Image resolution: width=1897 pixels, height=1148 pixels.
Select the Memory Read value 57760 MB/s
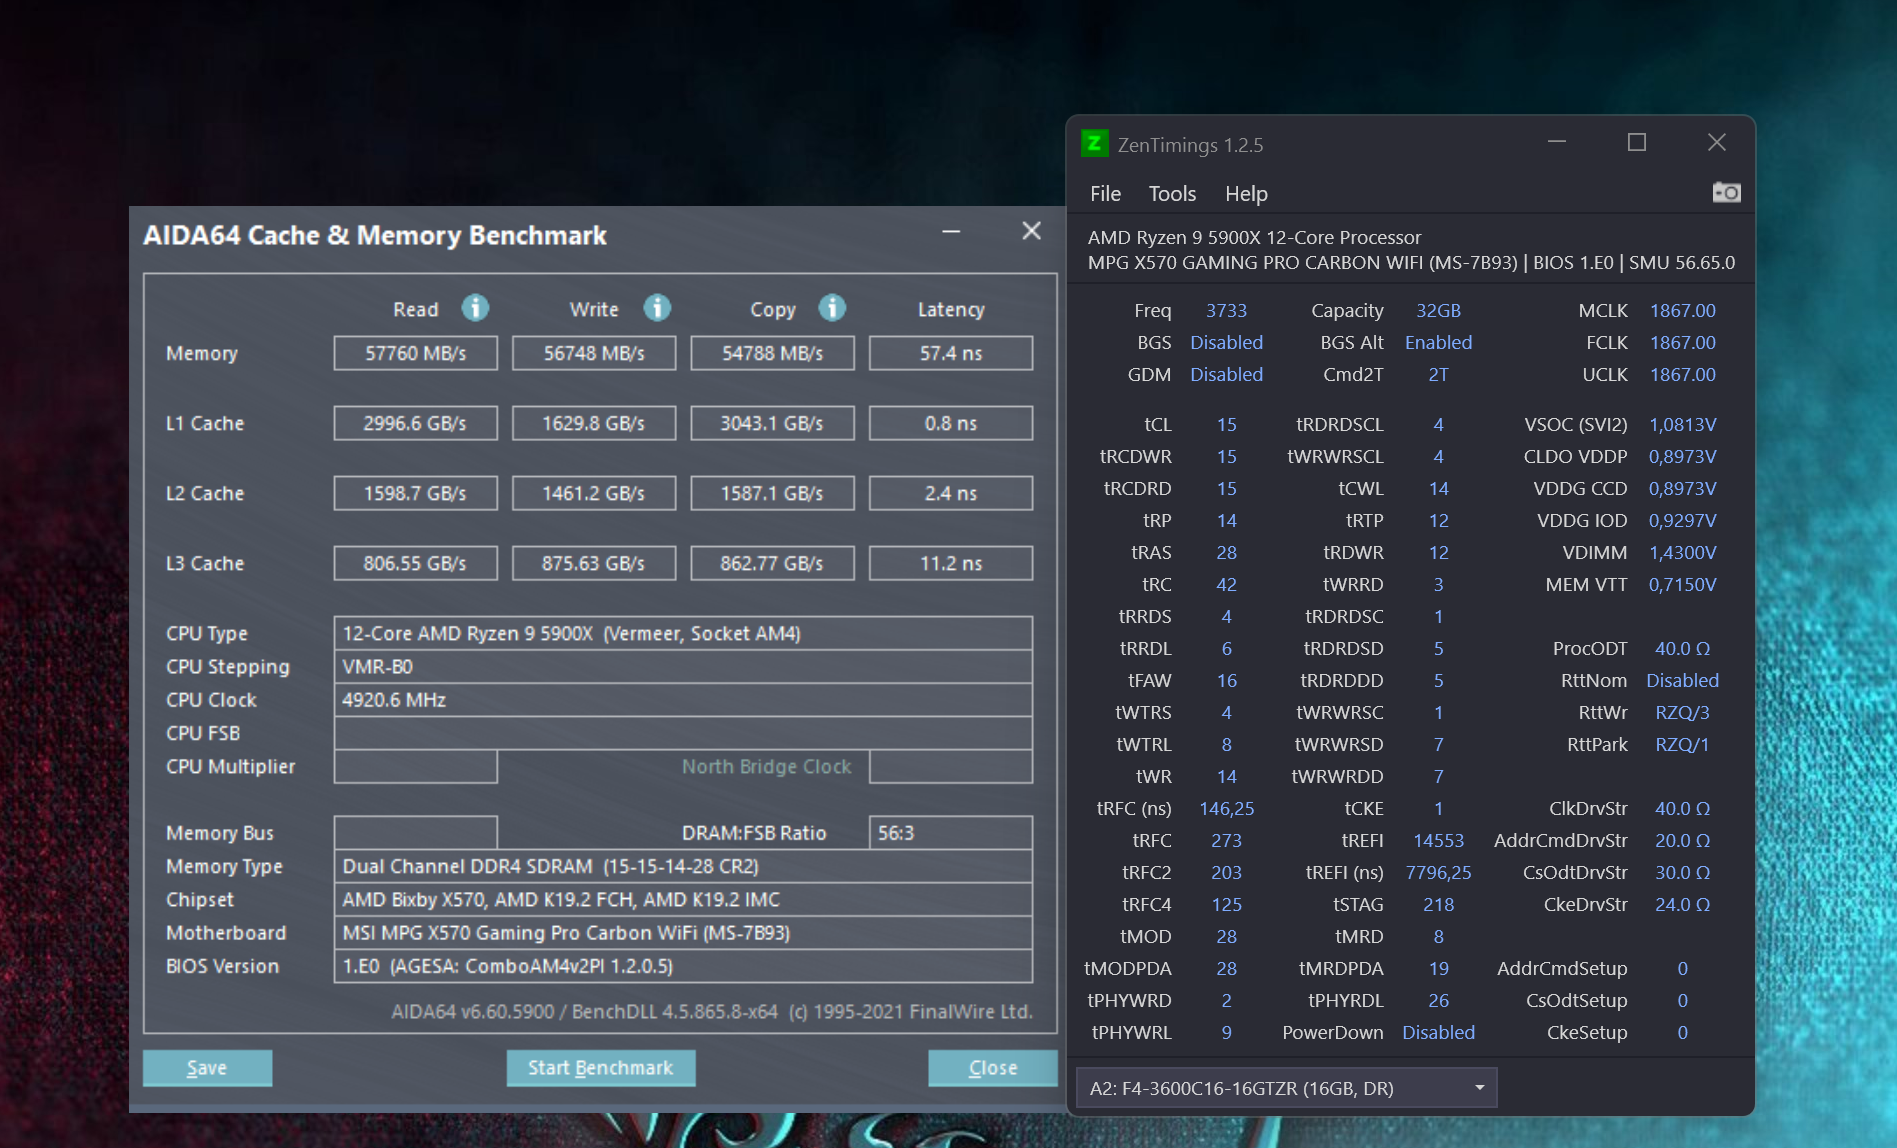[416, 353]
